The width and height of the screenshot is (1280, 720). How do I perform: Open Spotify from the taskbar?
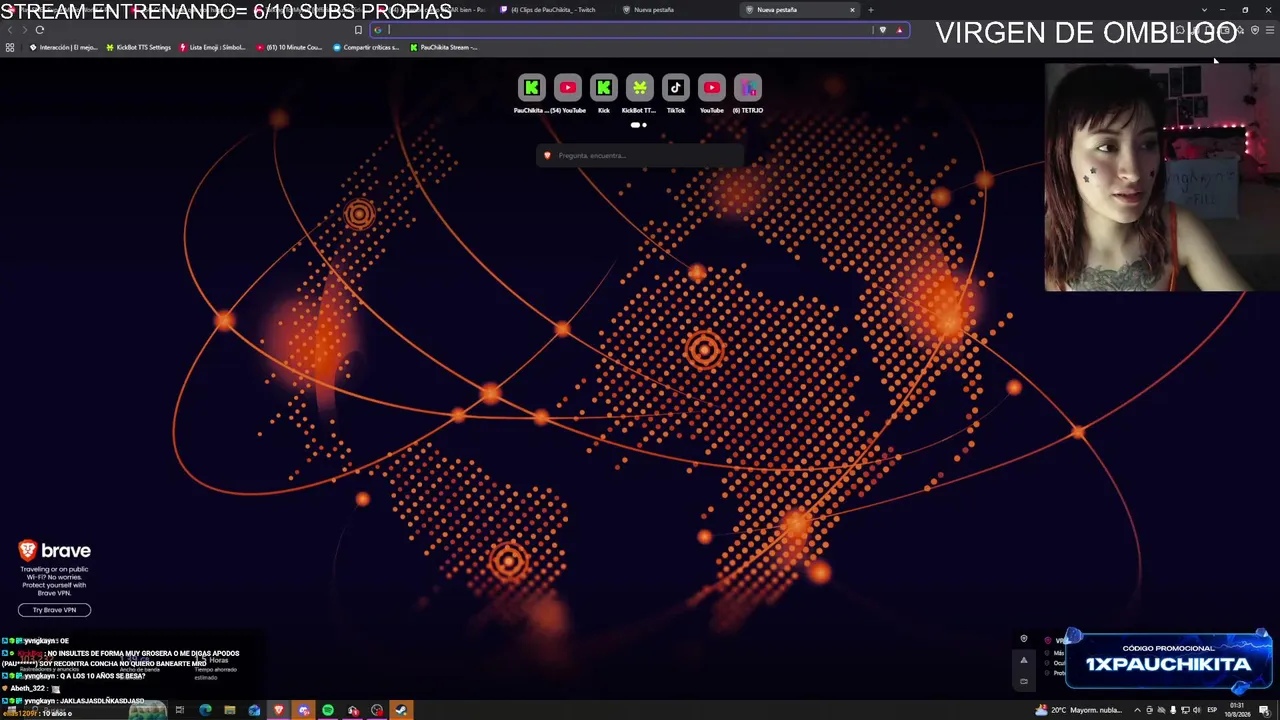pos(328,710)
